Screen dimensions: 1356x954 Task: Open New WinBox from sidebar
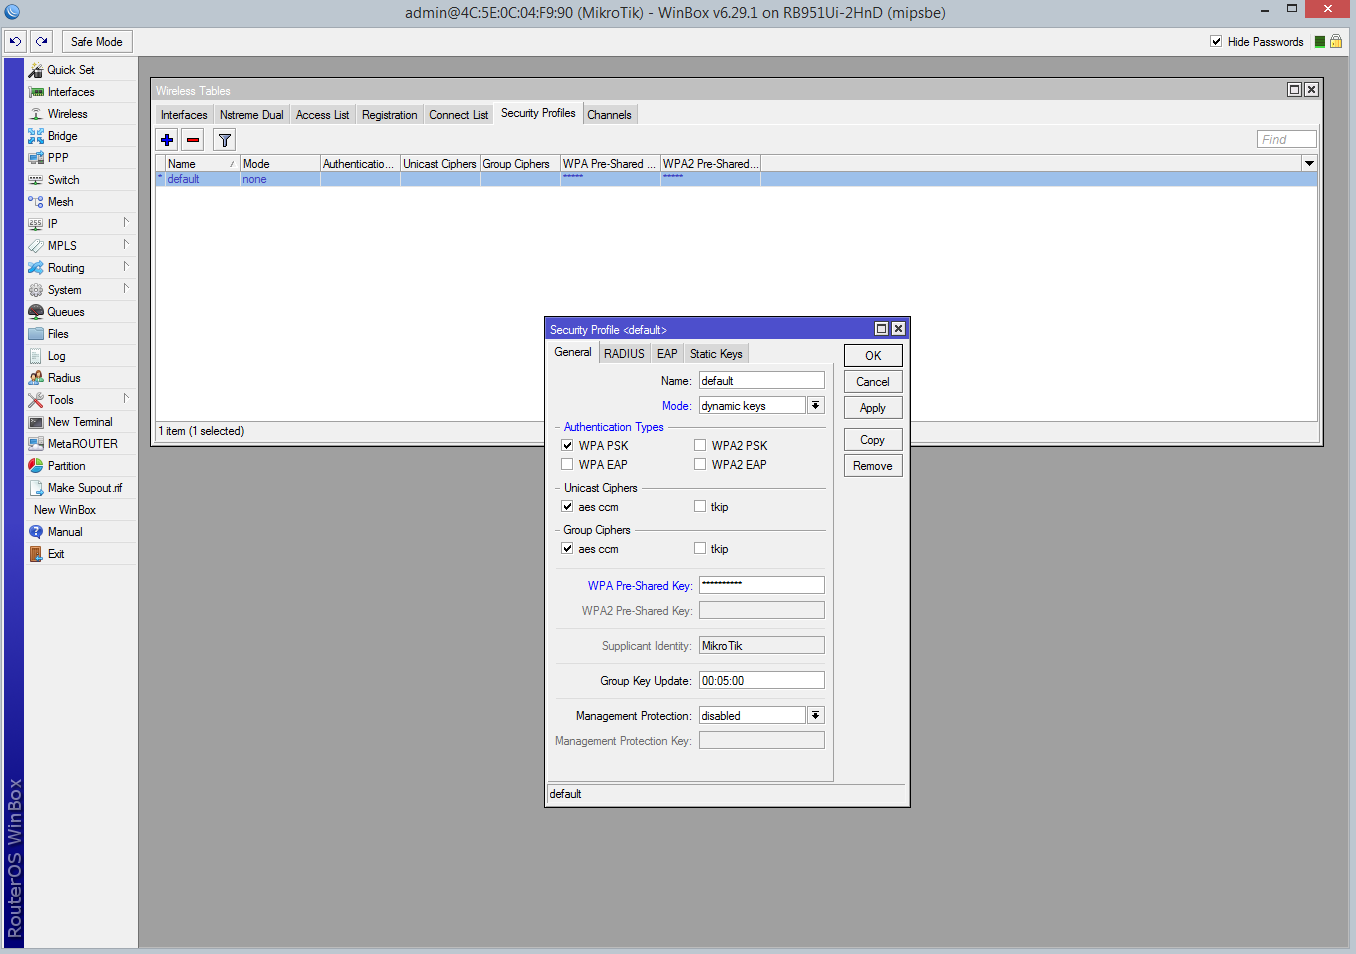[65, 510]
